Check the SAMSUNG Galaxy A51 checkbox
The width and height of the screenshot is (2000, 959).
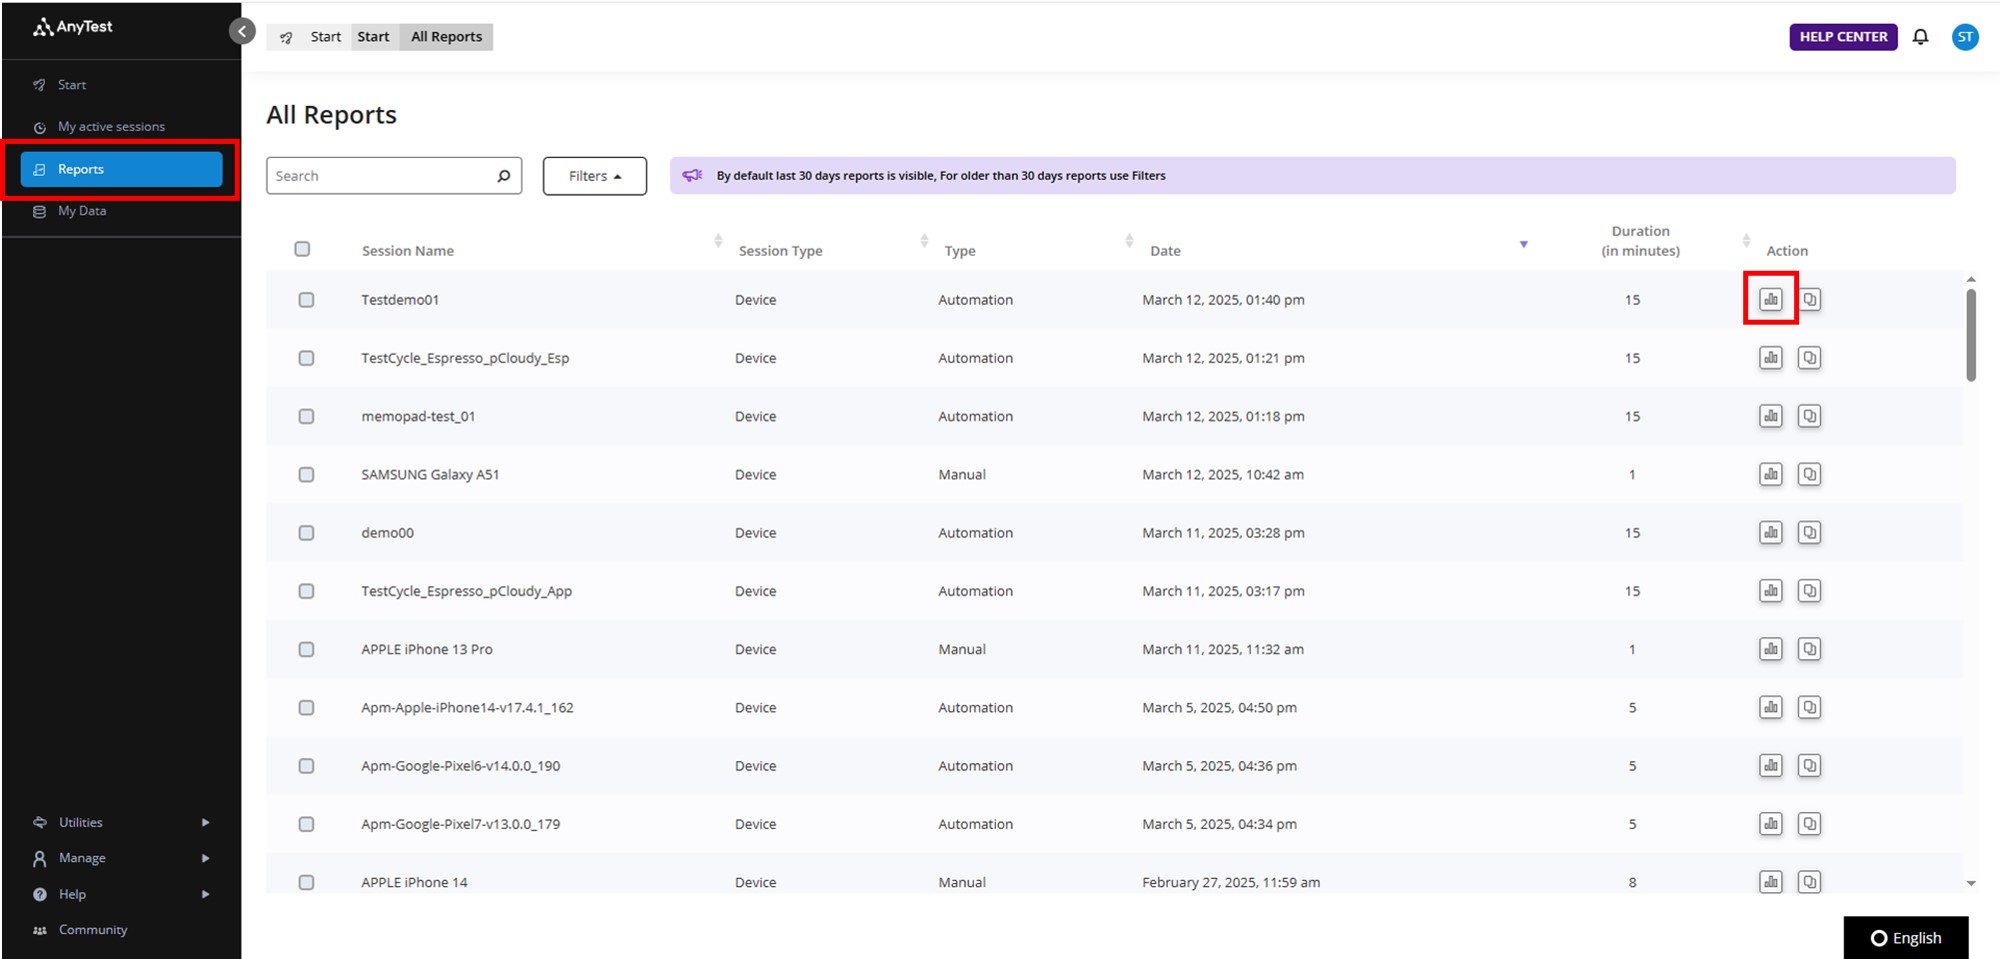coord(306,475)
